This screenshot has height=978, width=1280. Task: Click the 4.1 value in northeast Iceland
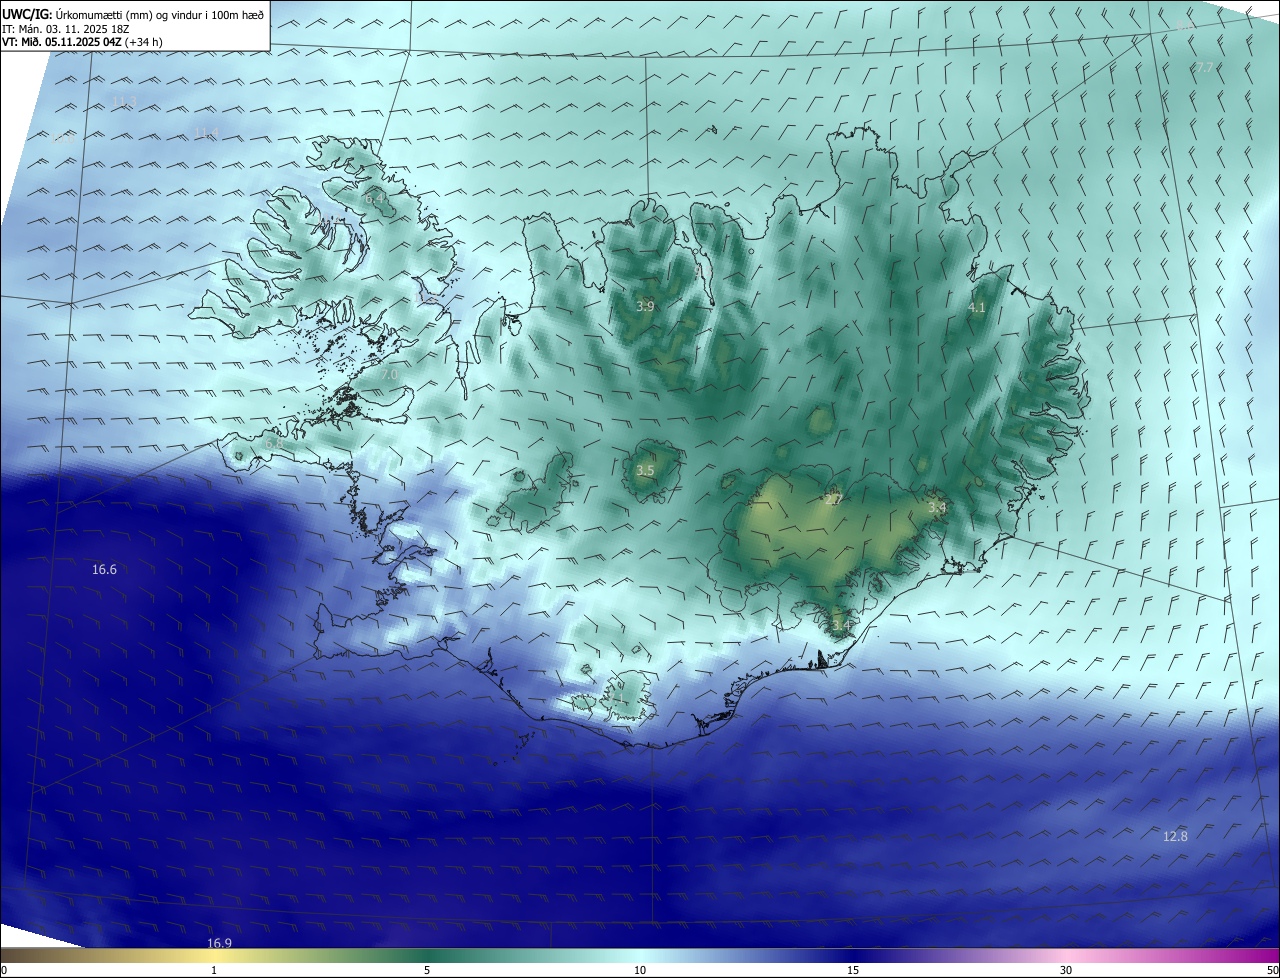(x=977, y=308)
